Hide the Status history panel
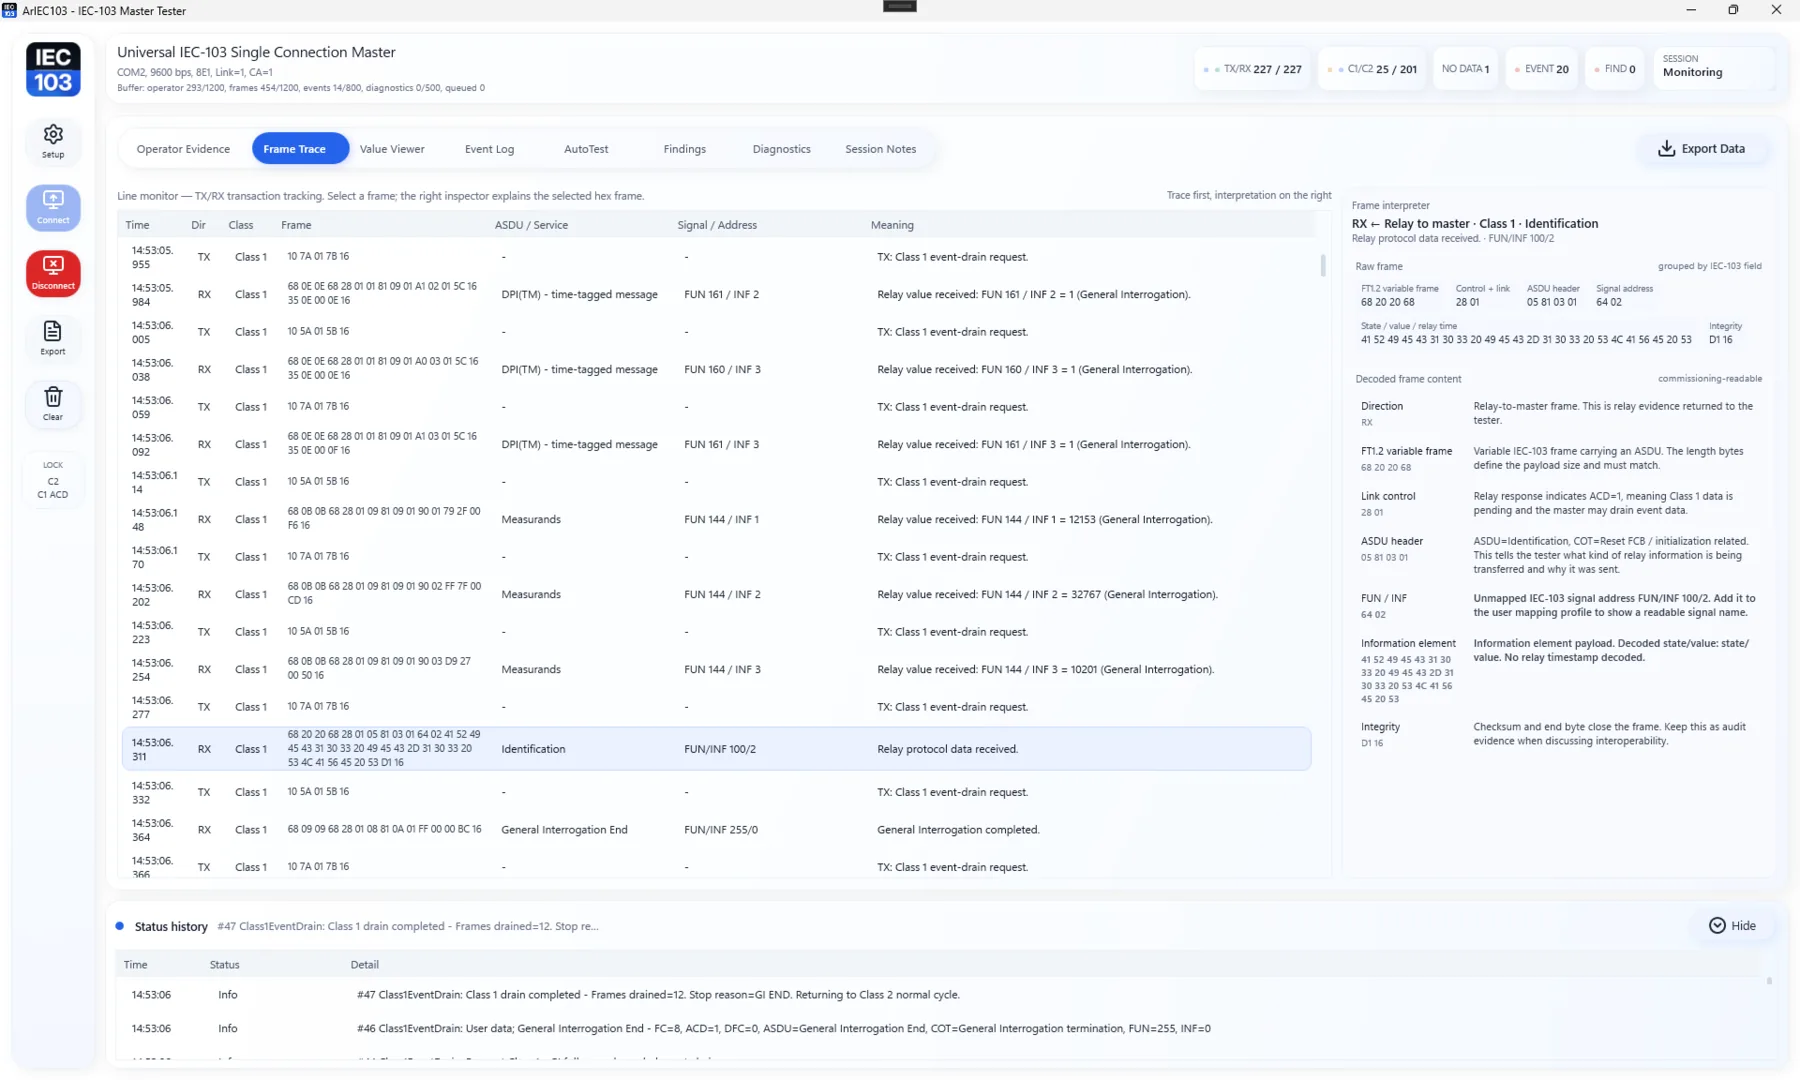Image resolution: width=1800 pixels, height=1080 pixels. (x=1732, y=926)
